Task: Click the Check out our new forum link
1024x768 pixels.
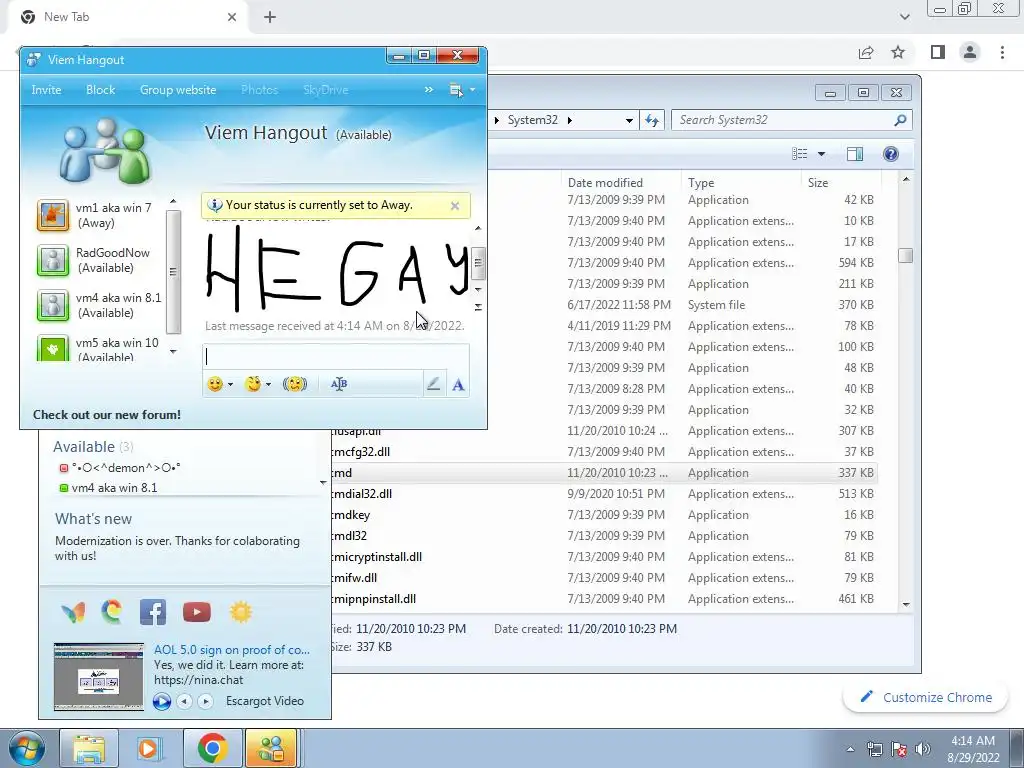Action: (x=107, y=415)
